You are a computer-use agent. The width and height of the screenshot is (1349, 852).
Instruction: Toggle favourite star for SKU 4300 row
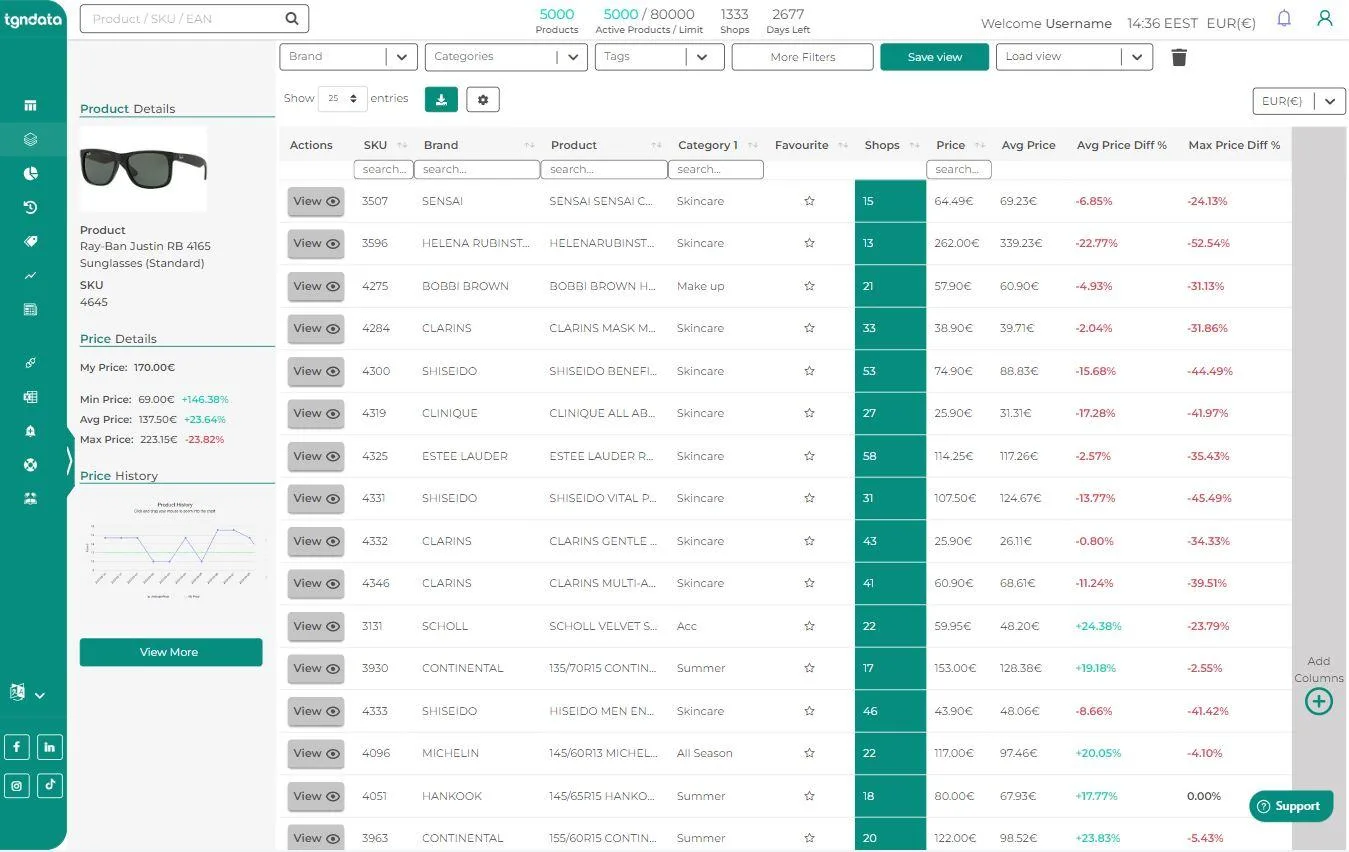(x=809, y=371)
